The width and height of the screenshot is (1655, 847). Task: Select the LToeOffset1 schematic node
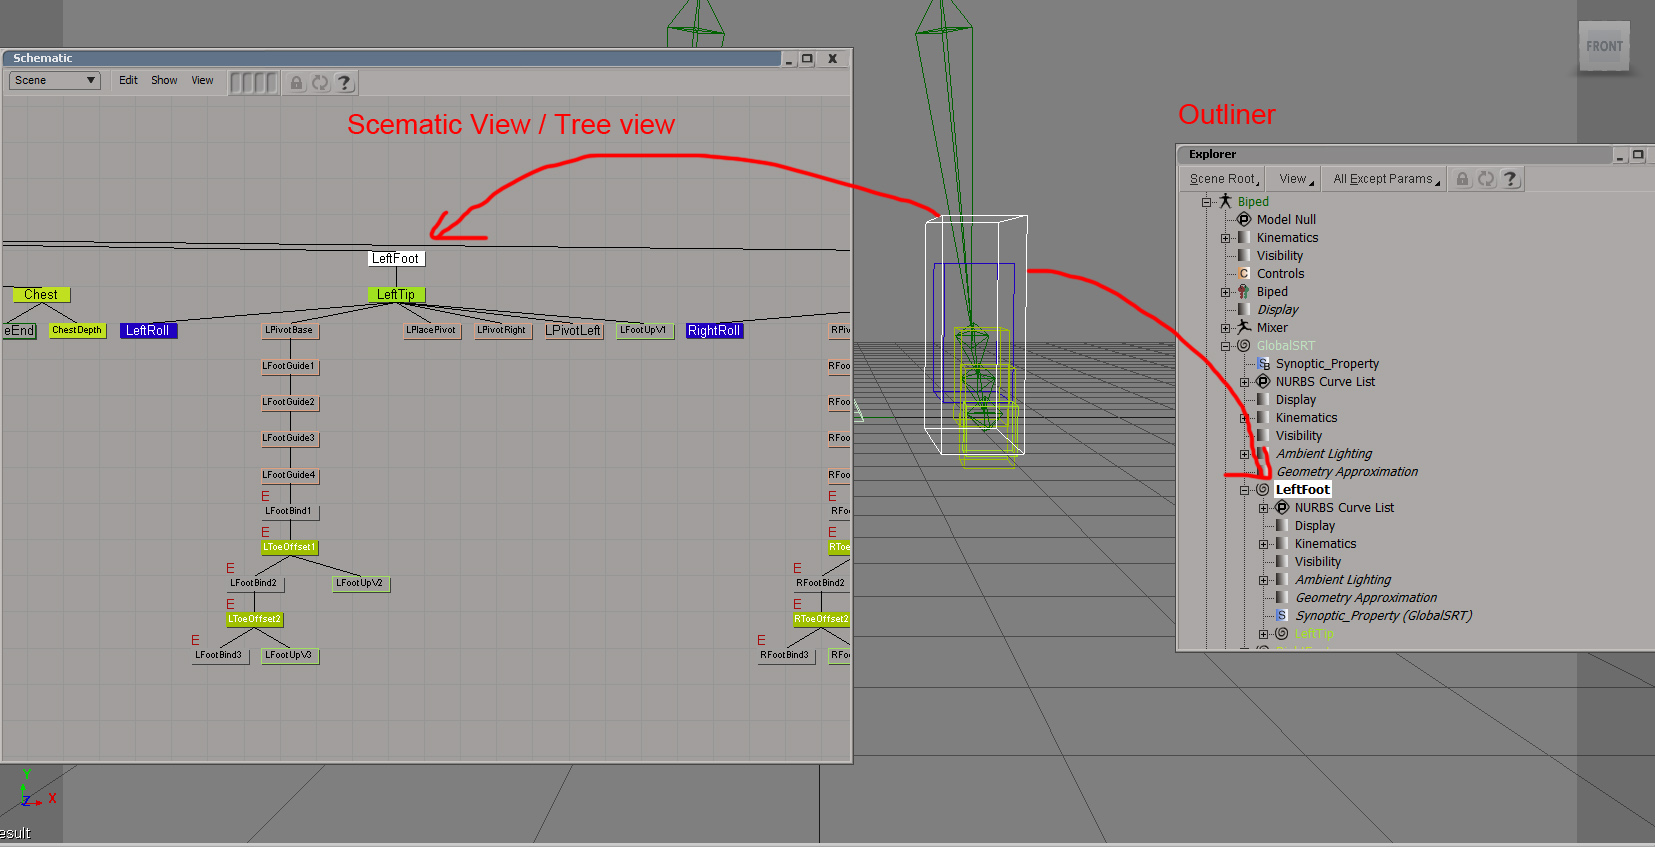tap(289, 548)
